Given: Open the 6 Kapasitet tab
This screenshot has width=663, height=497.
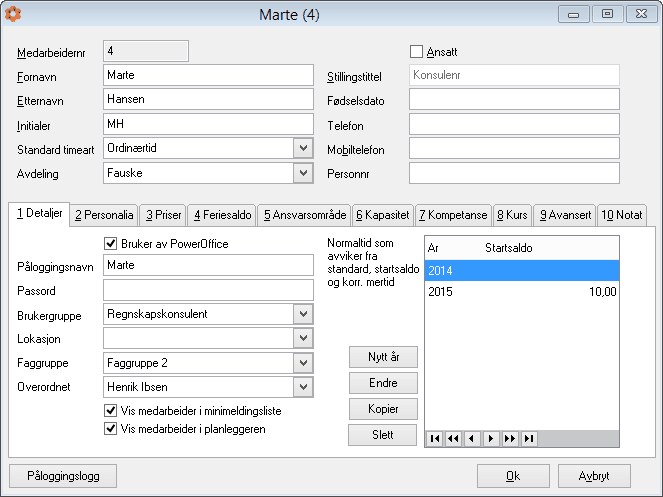Looking at the screenshot, I should [x=383, y=215].
